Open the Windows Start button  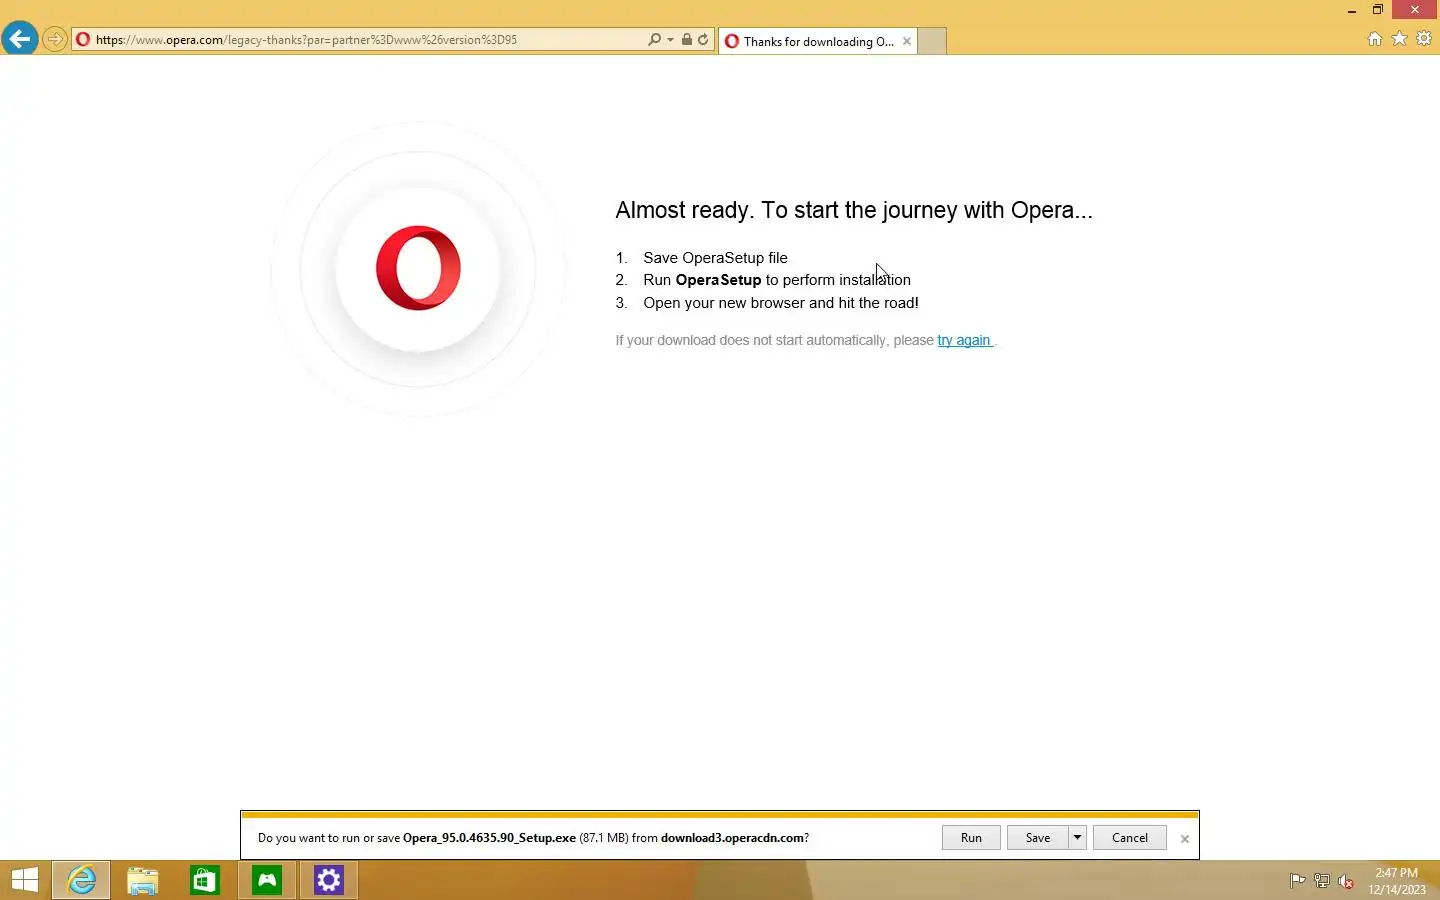[x=25, y=880]
